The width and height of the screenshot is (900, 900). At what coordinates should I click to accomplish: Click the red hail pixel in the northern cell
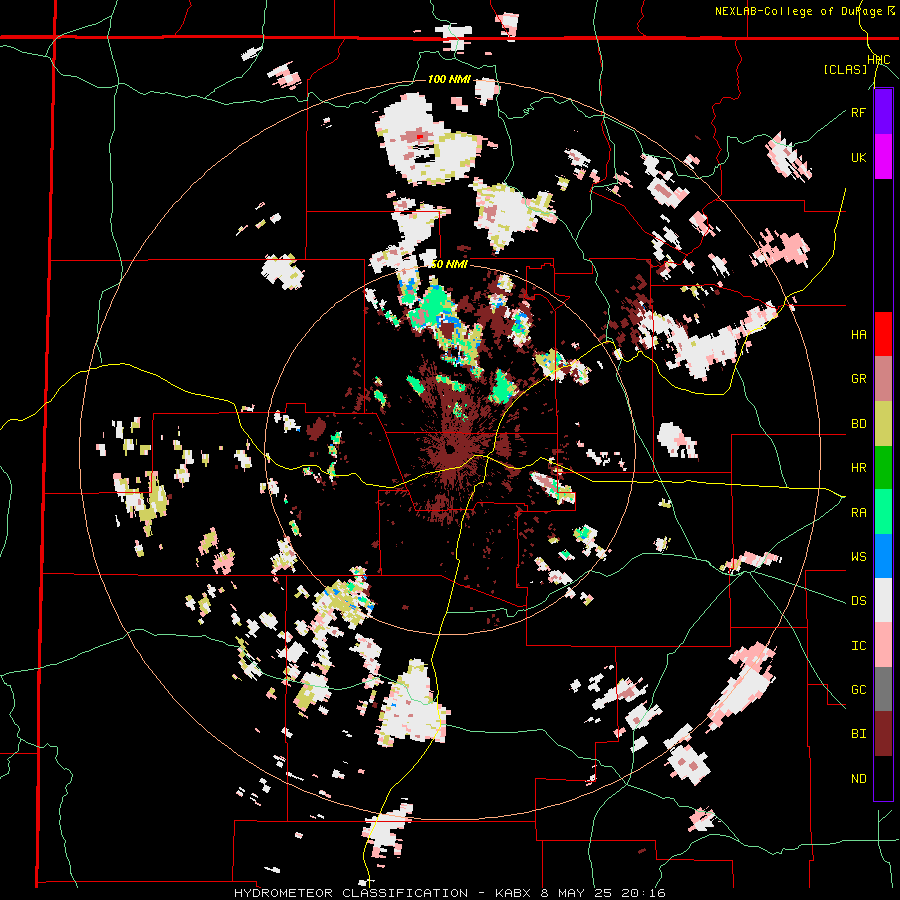click(x=420, y=137)
